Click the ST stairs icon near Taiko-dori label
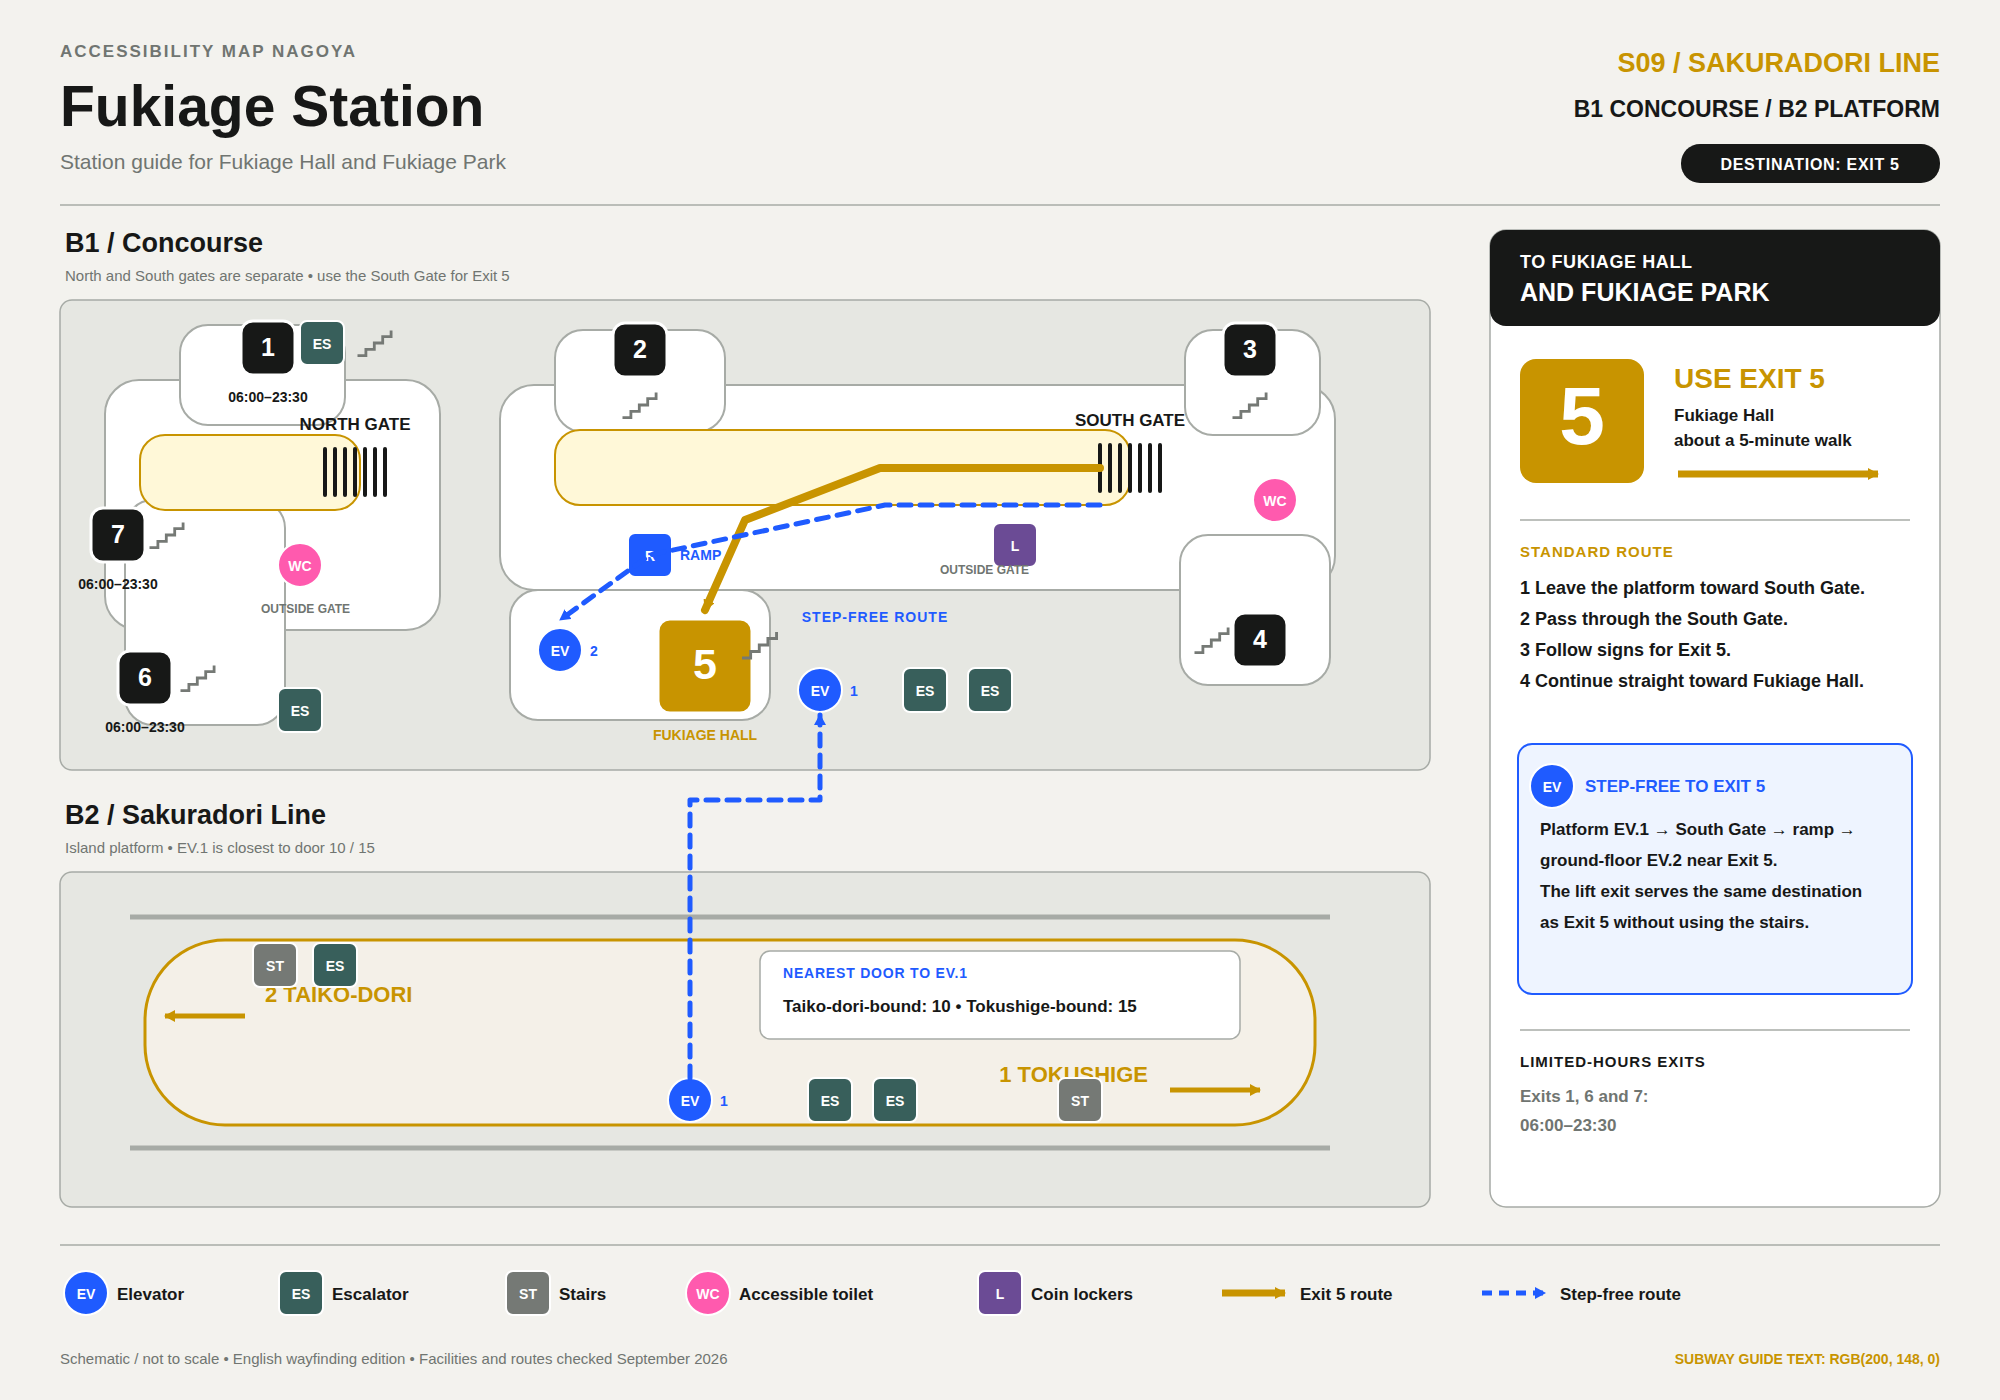 [275, 965]
